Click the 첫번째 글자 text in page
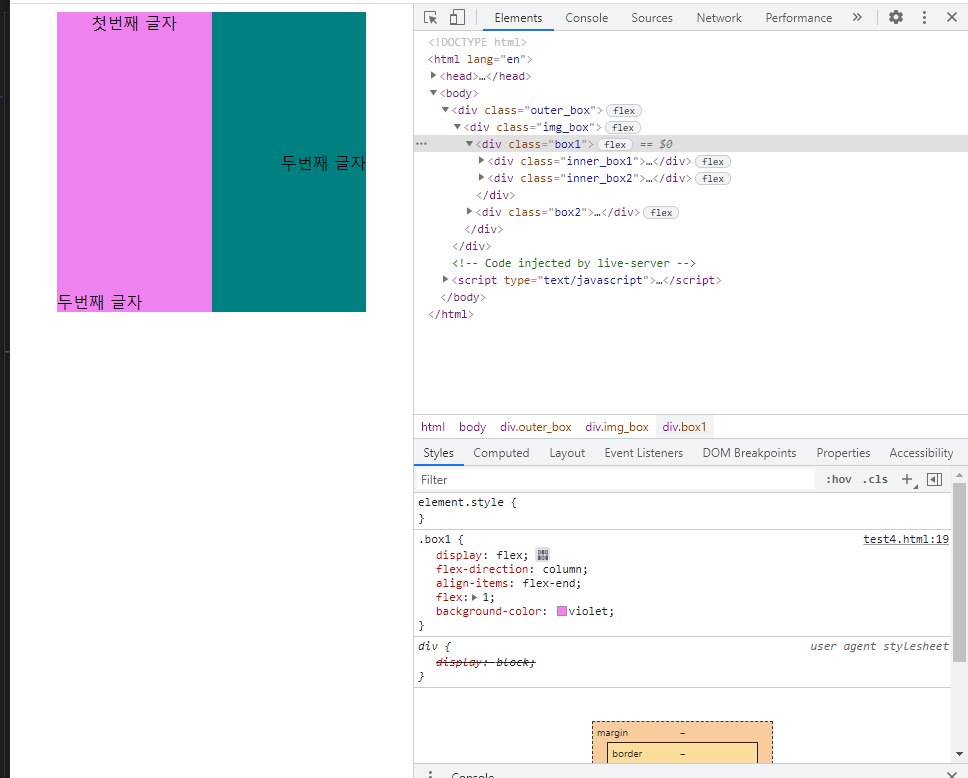Screen dimensions: 968x778 [x=134, y=23]
